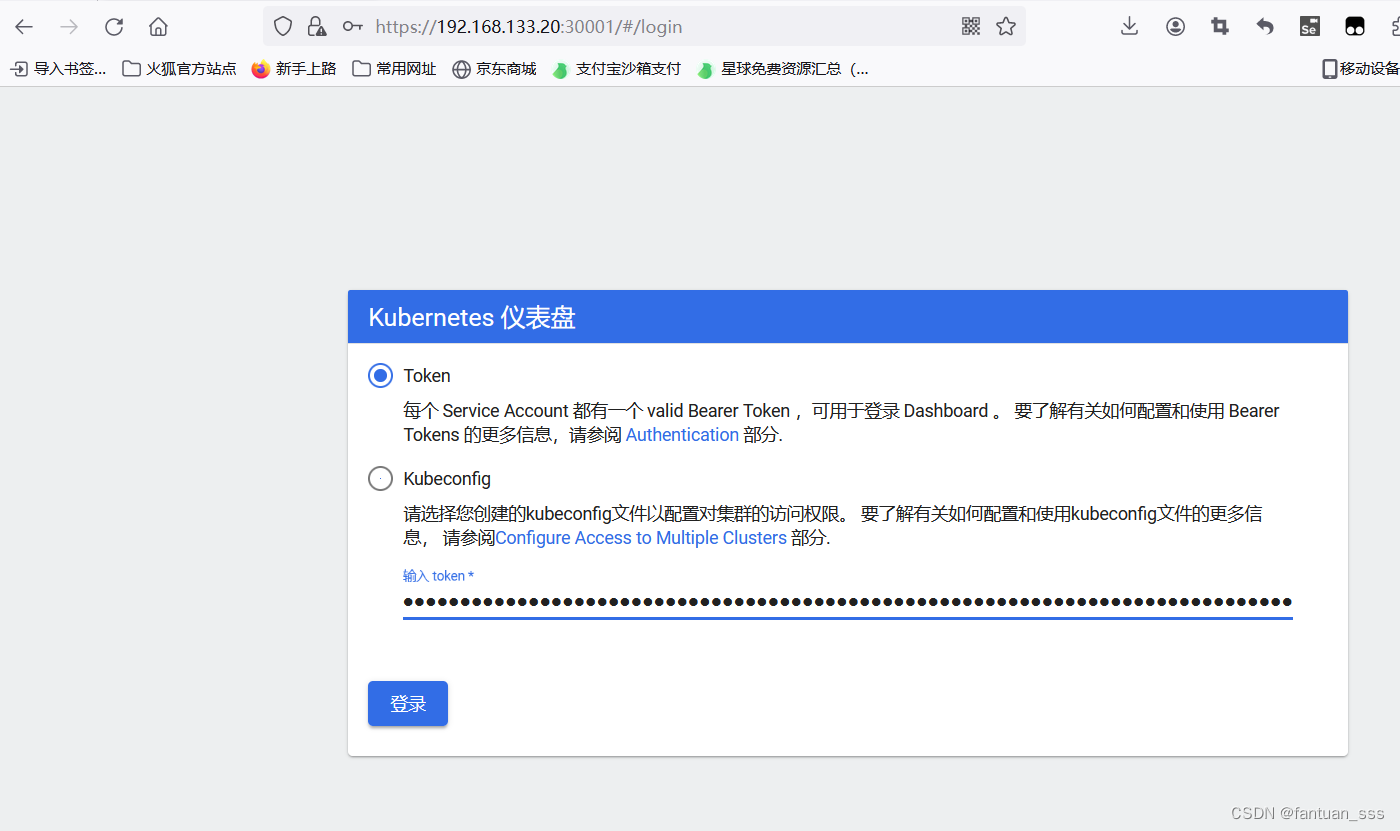Click the browser forward arrow
Image resolution: width=1400 pixels, height=831 pixels.
point(69,27)
